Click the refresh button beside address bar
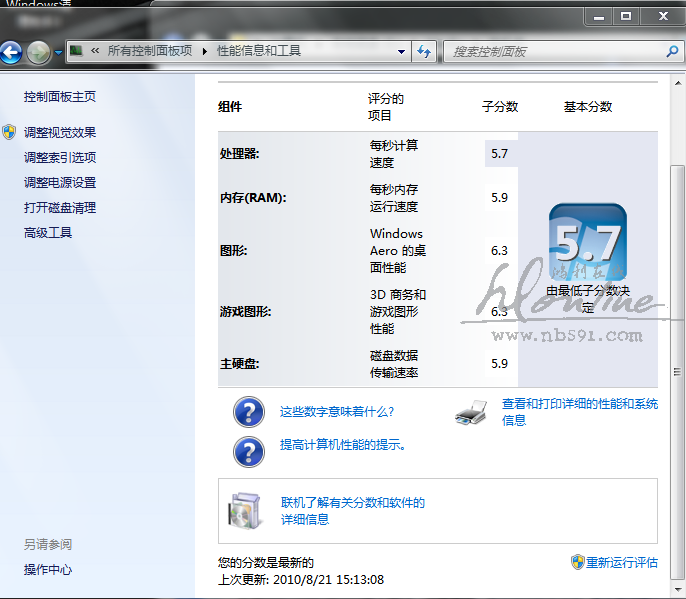This screenshot has height=599, width=686. (x=424, y=51)
